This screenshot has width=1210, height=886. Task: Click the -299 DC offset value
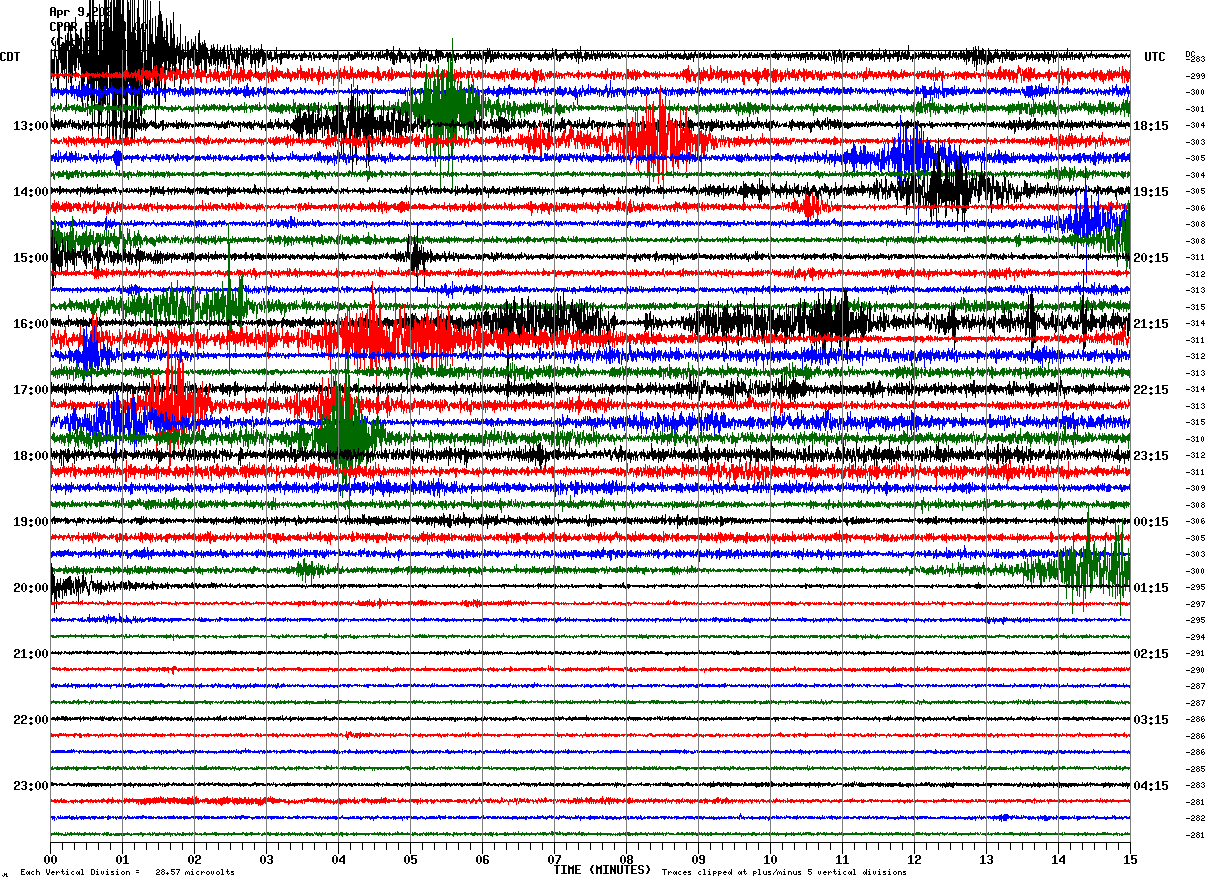(1195, 76)
